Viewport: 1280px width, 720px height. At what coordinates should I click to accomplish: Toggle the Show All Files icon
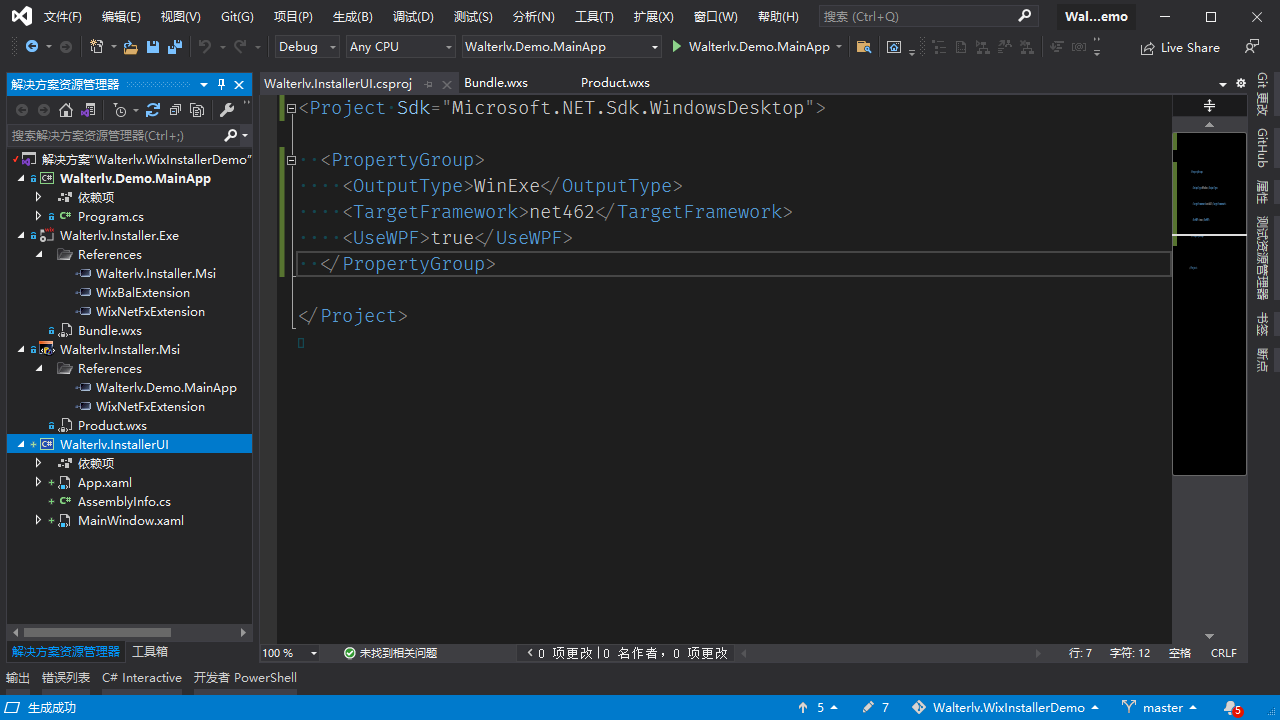click(x=197, y=110)
